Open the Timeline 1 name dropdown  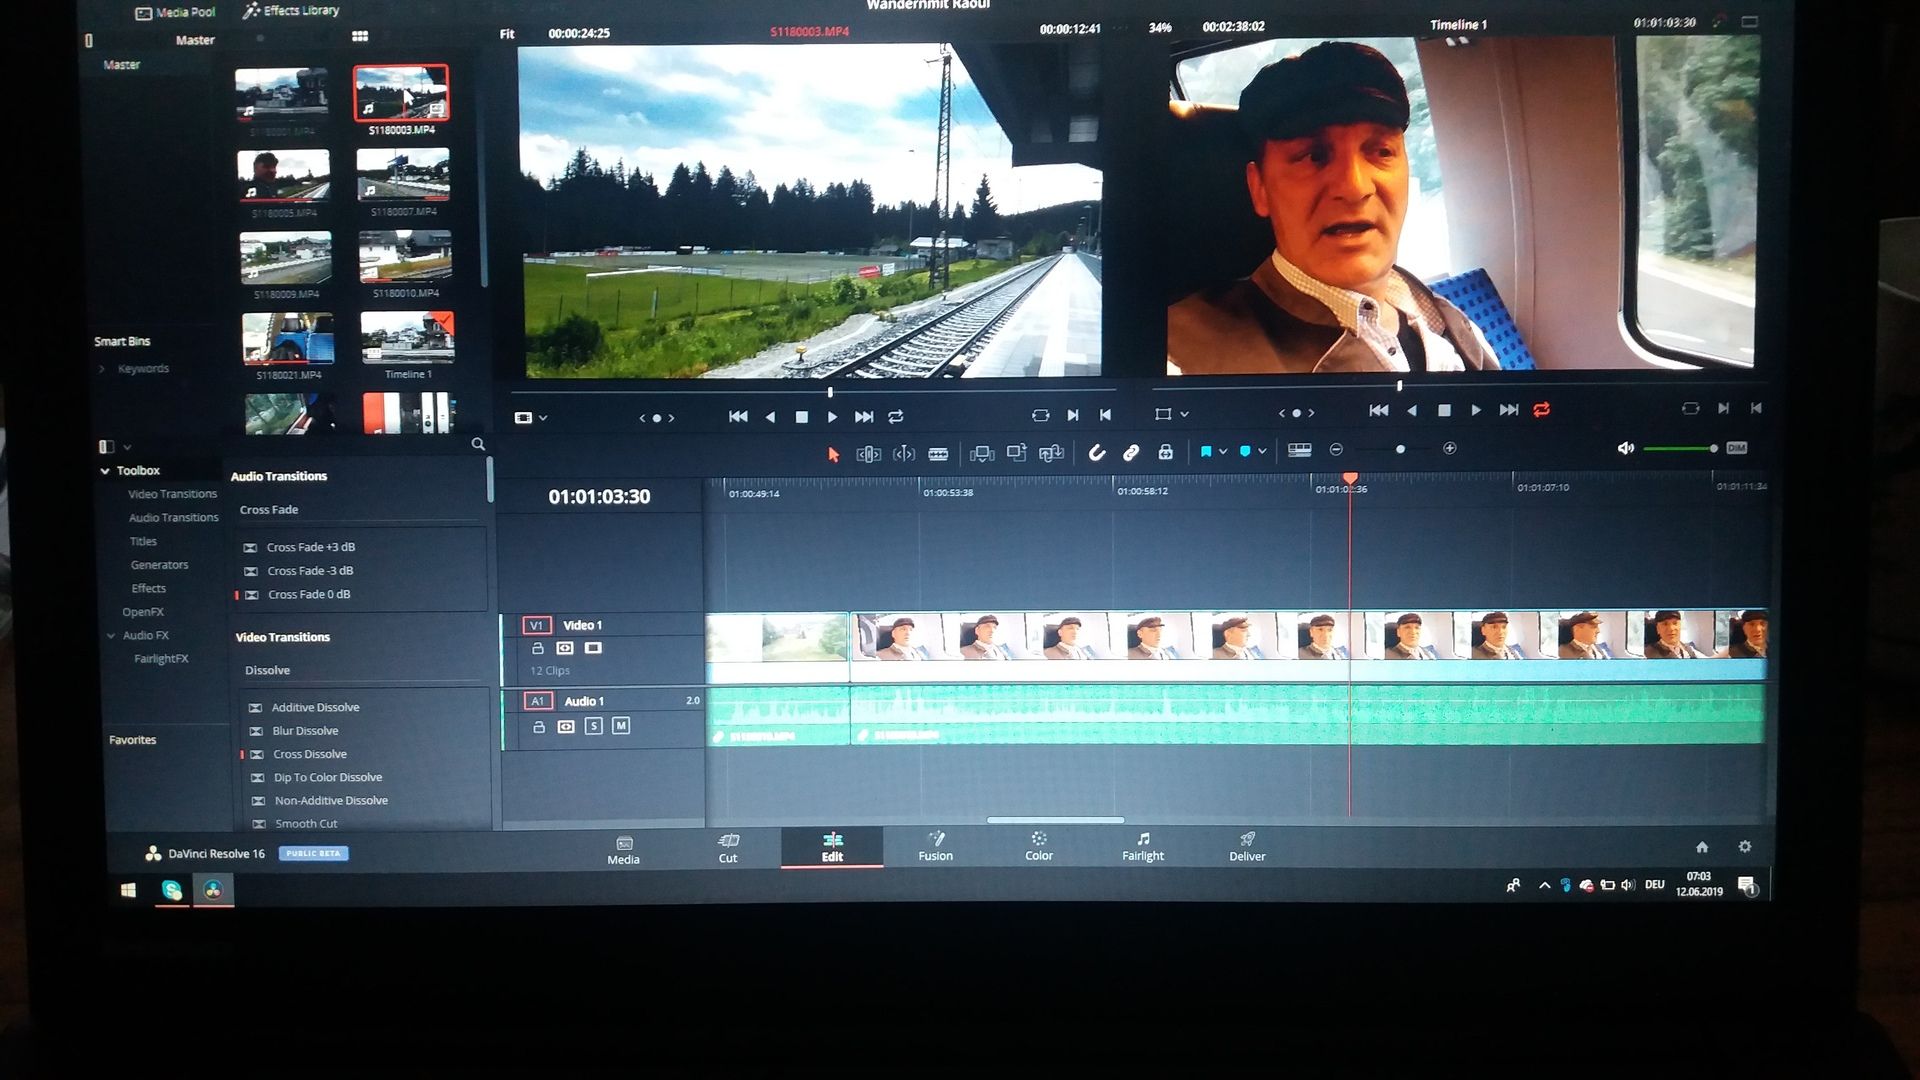coord(1458,25)
